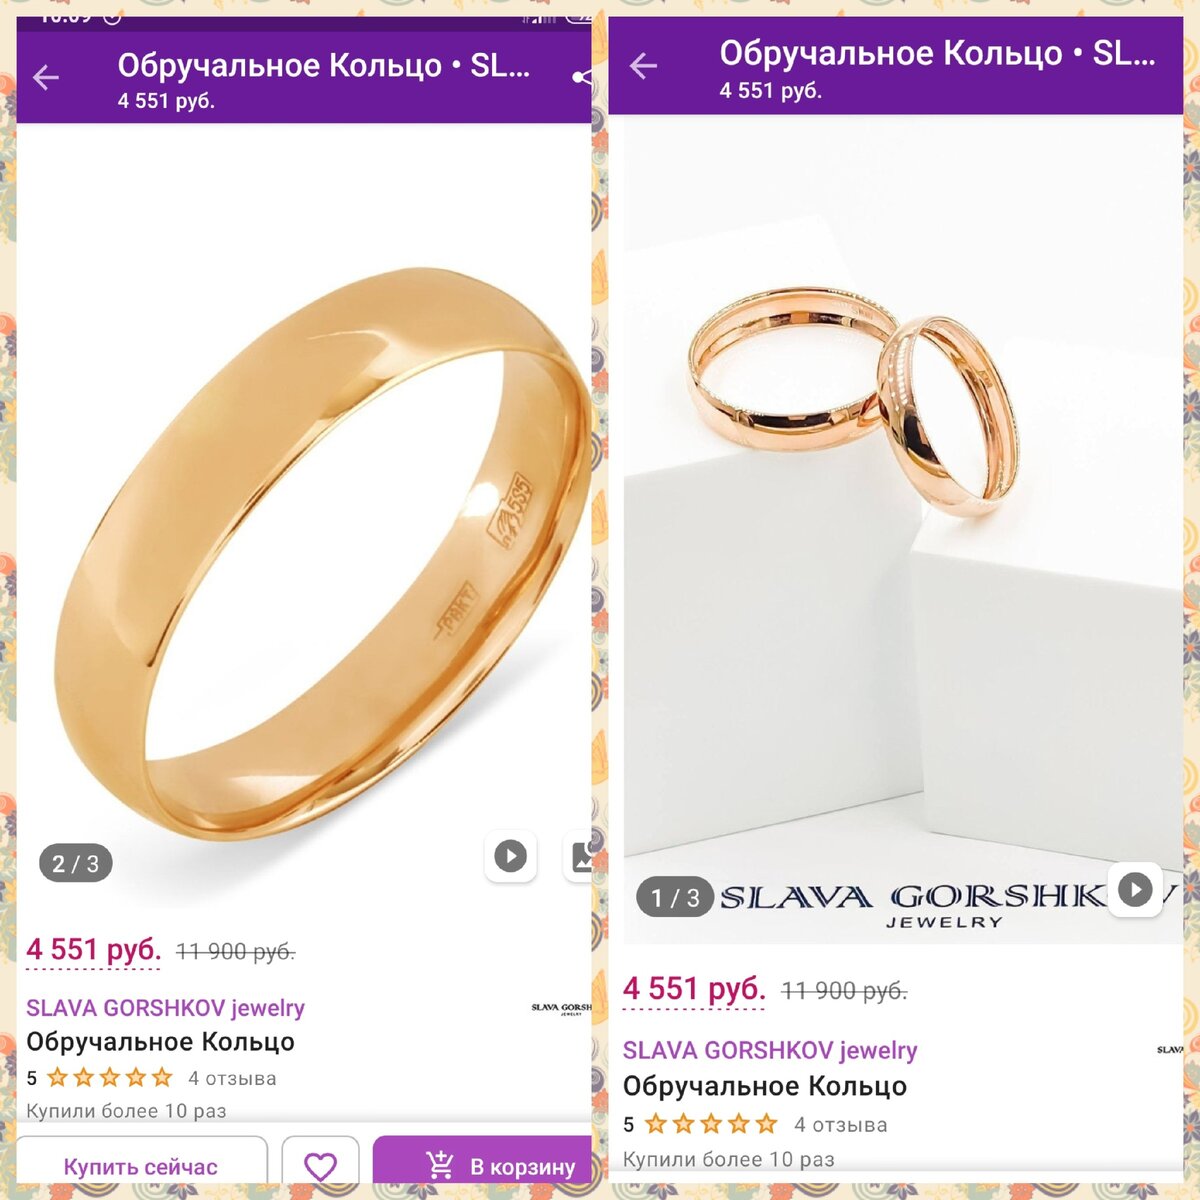View 4 отзыва reviews on left screen
This screenshot has width=1200, height=1200.
(232, 1078)
